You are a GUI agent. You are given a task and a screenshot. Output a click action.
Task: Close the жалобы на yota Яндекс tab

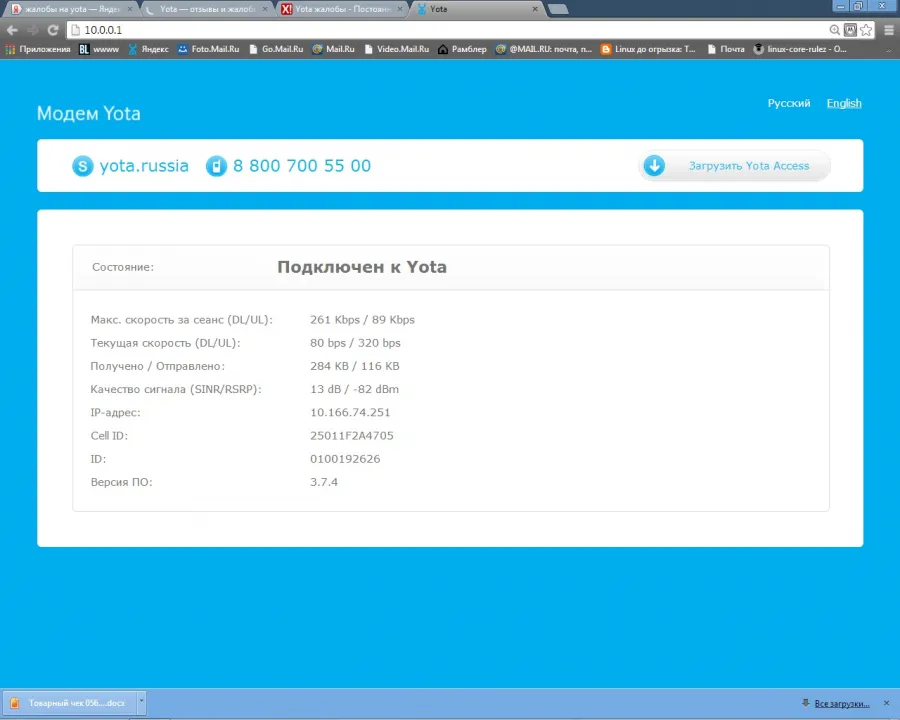[130, 9]
